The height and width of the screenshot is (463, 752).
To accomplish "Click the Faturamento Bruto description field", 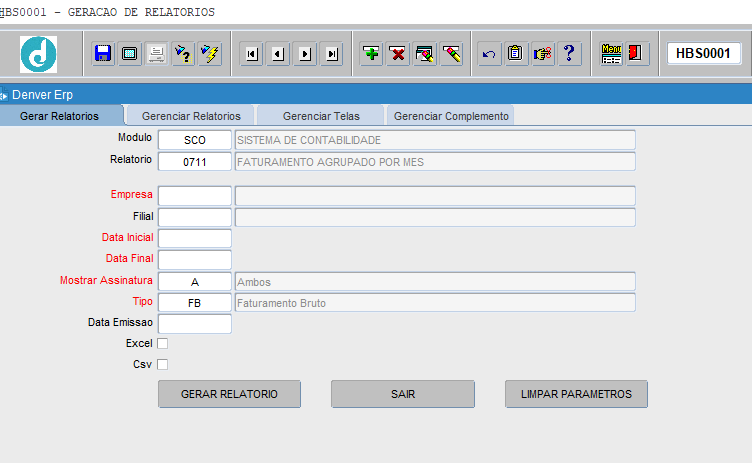I will coord(435,303).
